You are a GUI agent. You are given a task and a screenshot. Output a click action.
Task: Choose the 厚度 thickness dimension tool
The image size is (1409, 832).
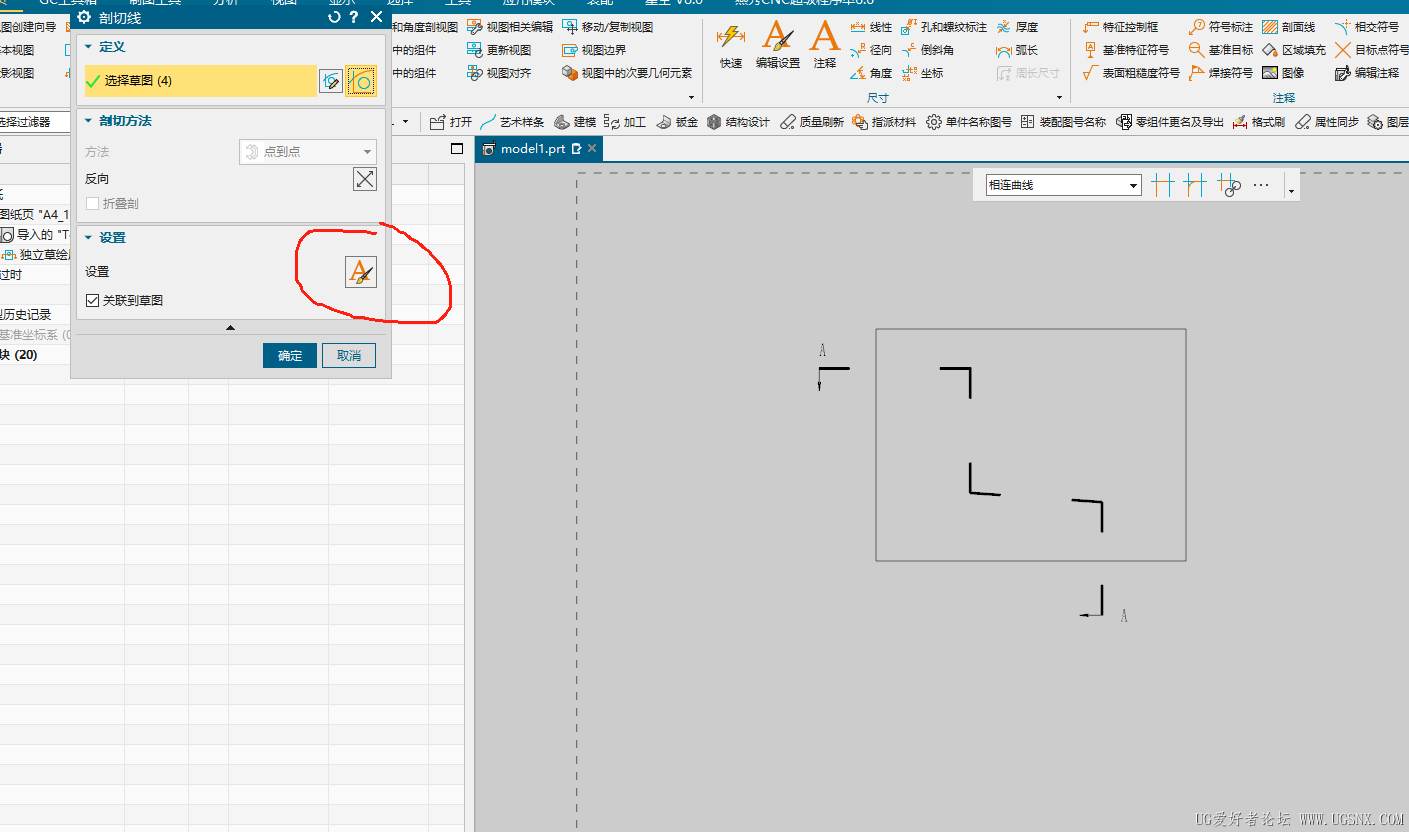[1017, 27]
